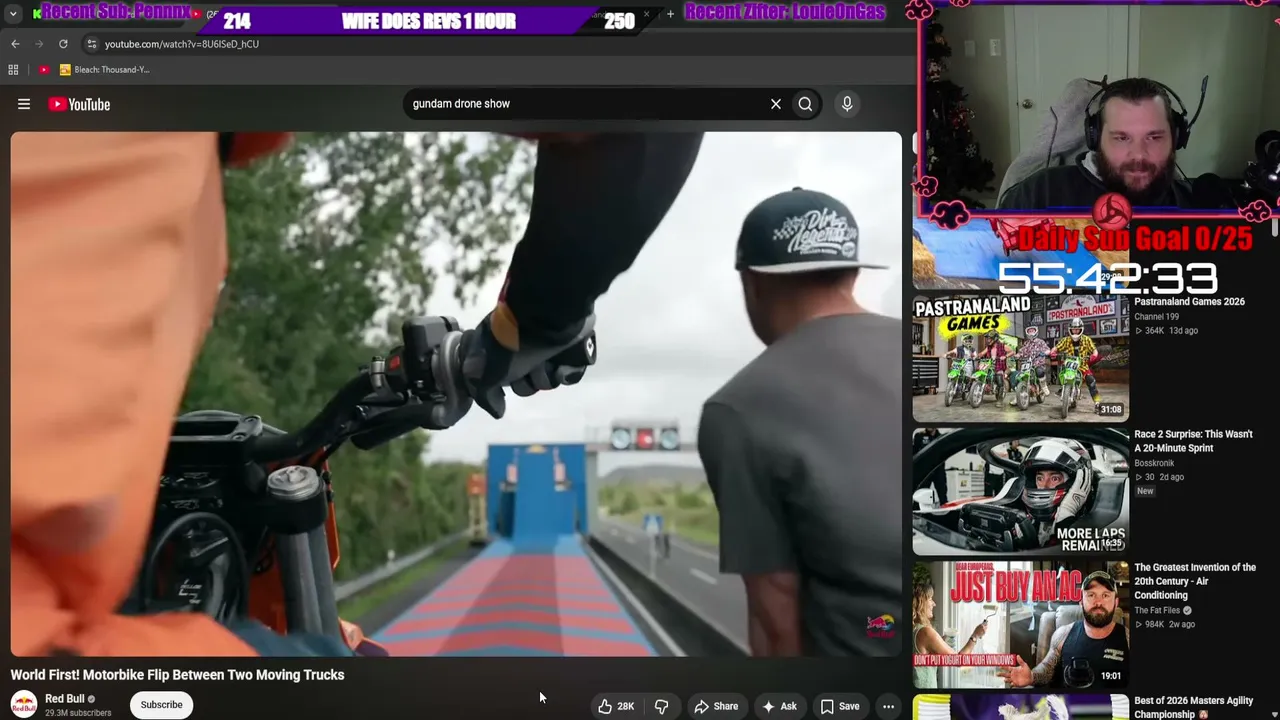Screen dimensions: 1280x720
Task: Save the video to a playlist
Action: [840, 706]
